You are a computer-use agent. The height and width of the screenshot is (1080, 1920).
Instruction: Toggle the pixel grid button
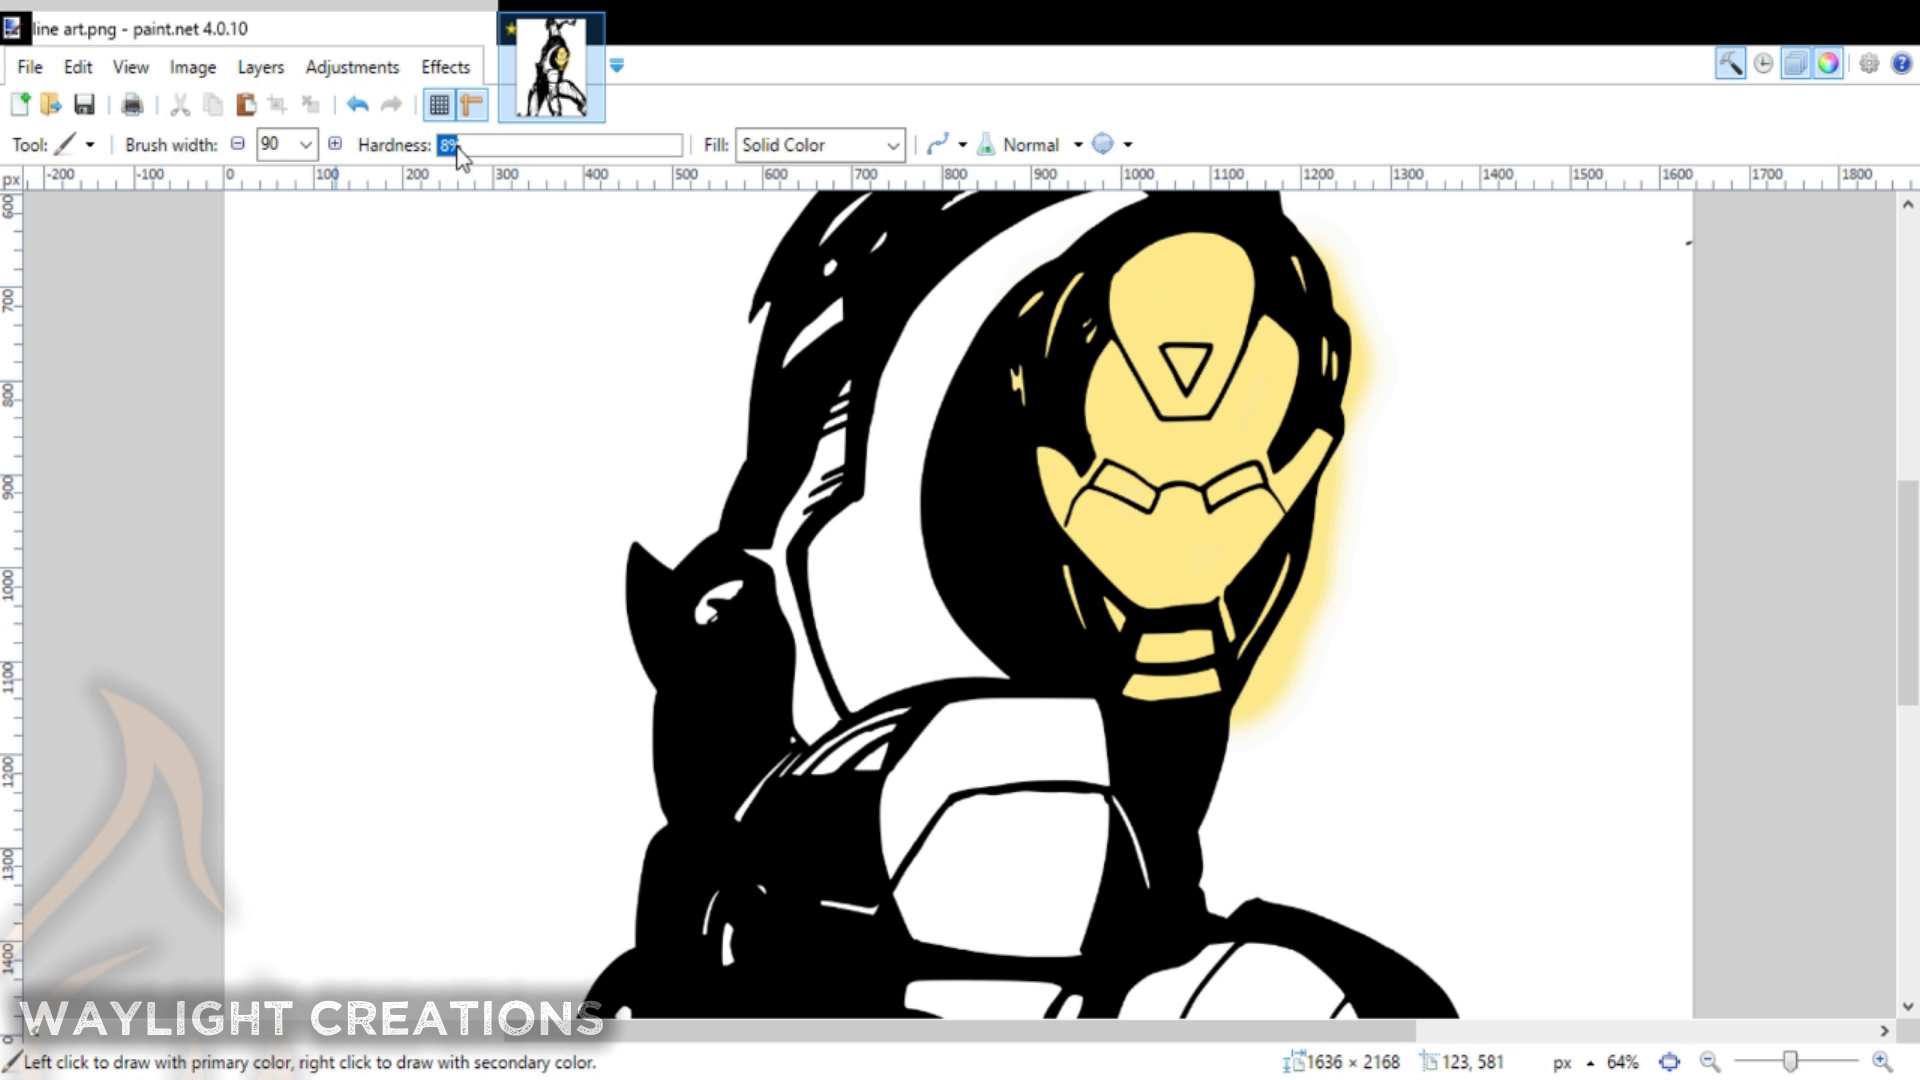[x=439, y=104]
